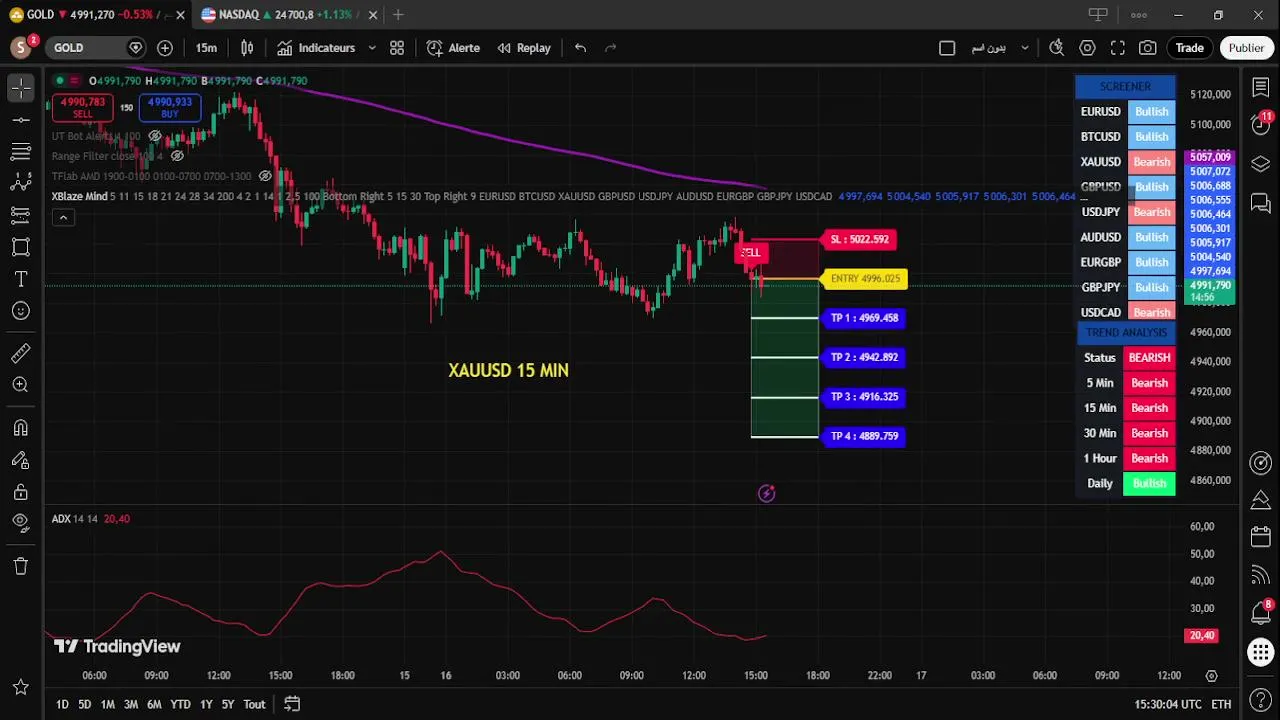
Task: Open the Trade panel
Action: coord(1189,48)
